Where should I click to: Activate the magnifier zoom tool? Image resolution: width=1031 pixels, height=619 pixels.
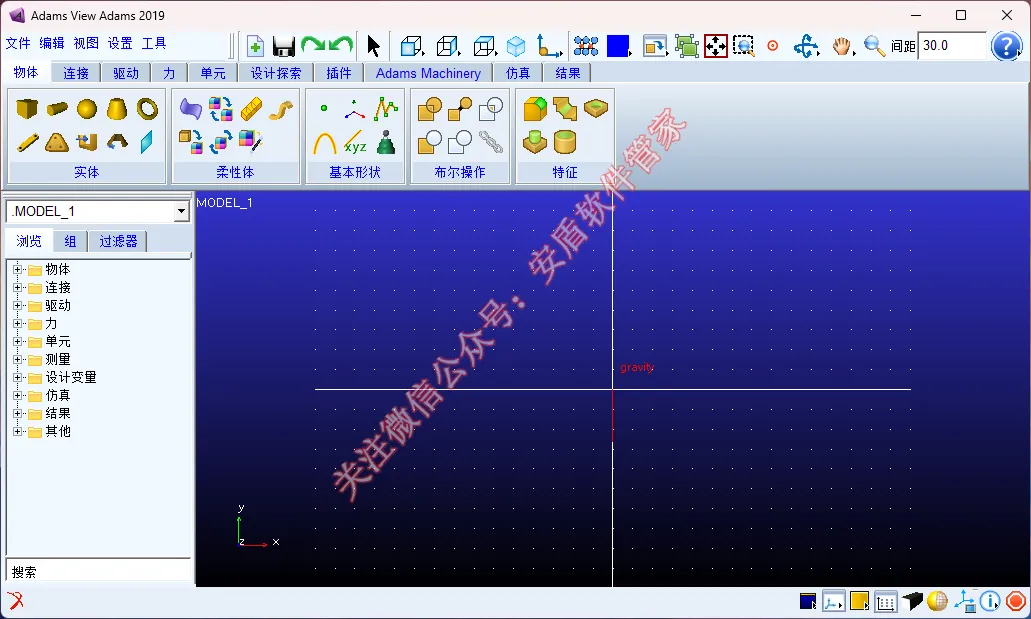point(874,46)
